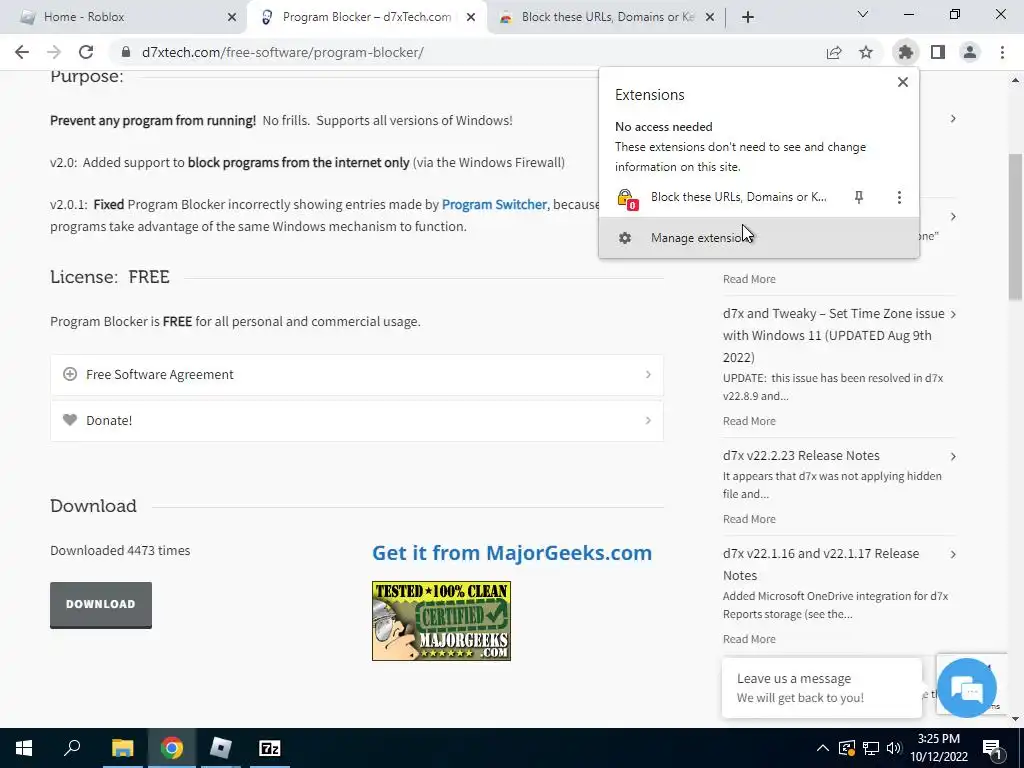Close the Extensions popup

[x=903, y=82]
